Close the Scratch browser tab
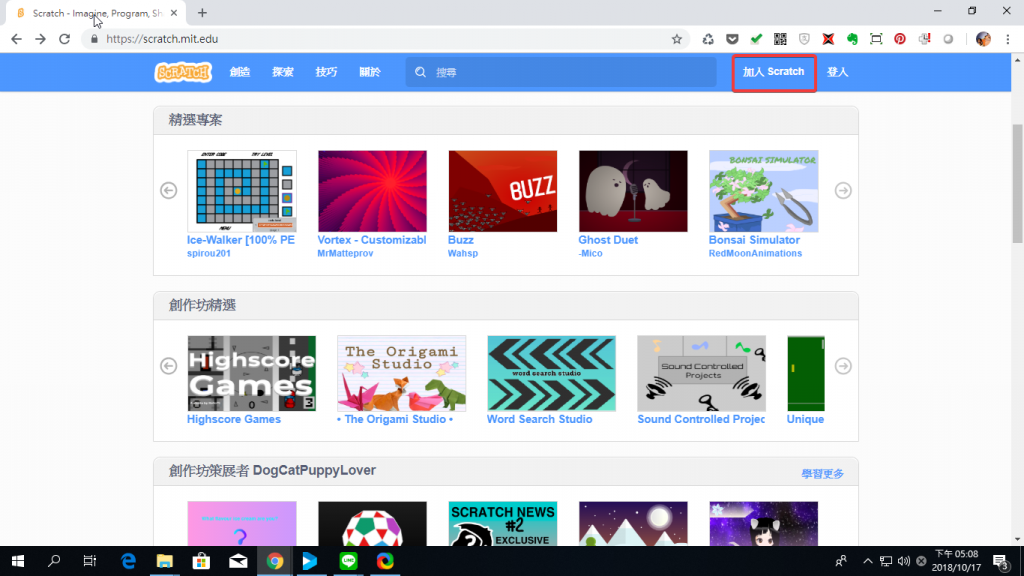The height and width of the screenshot is (576, 1024). click(x=174, y=13)
